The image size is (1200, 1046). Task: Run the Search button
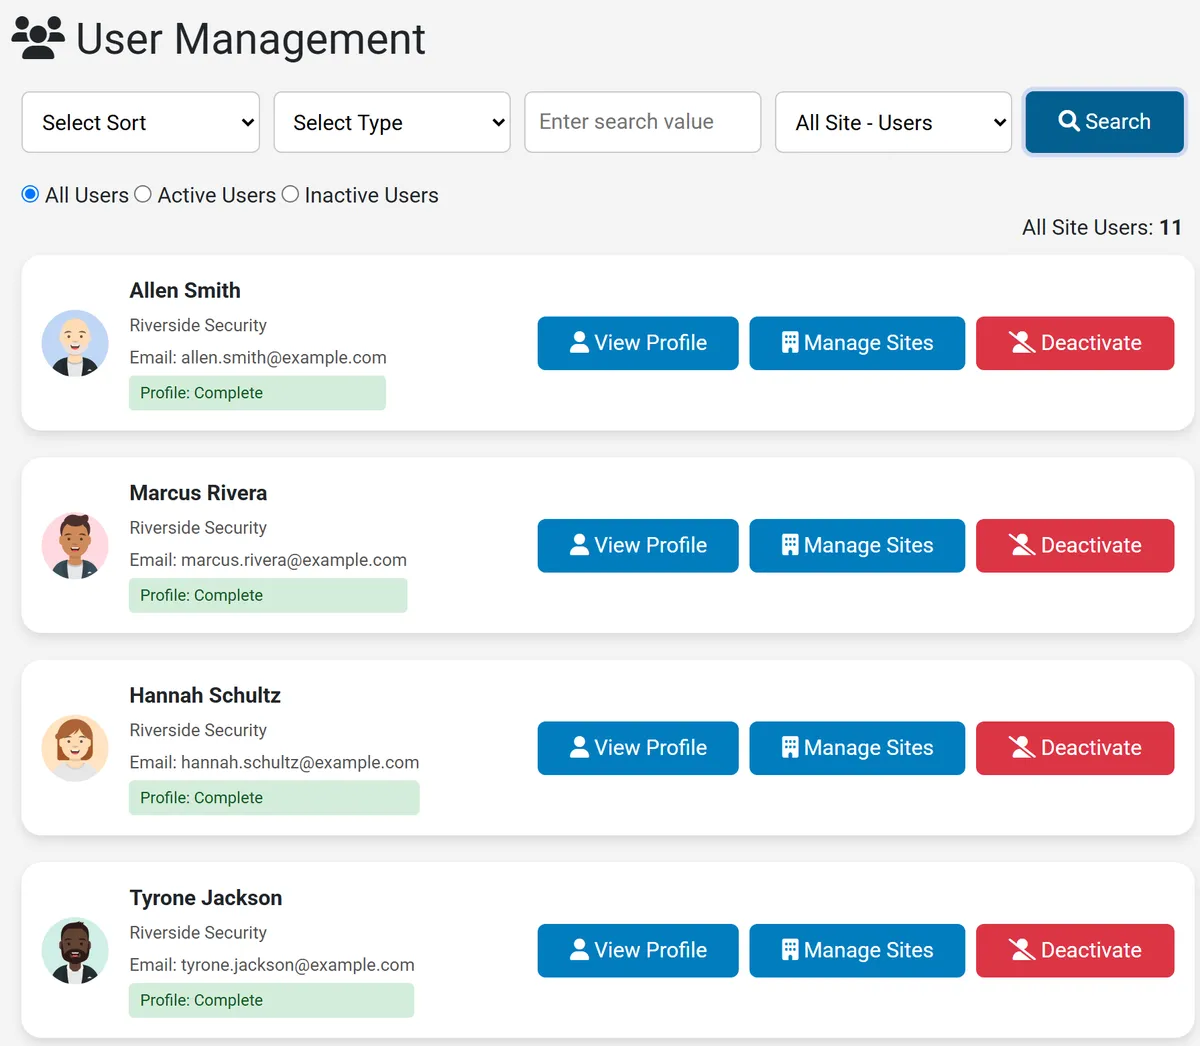(1105, 122)
